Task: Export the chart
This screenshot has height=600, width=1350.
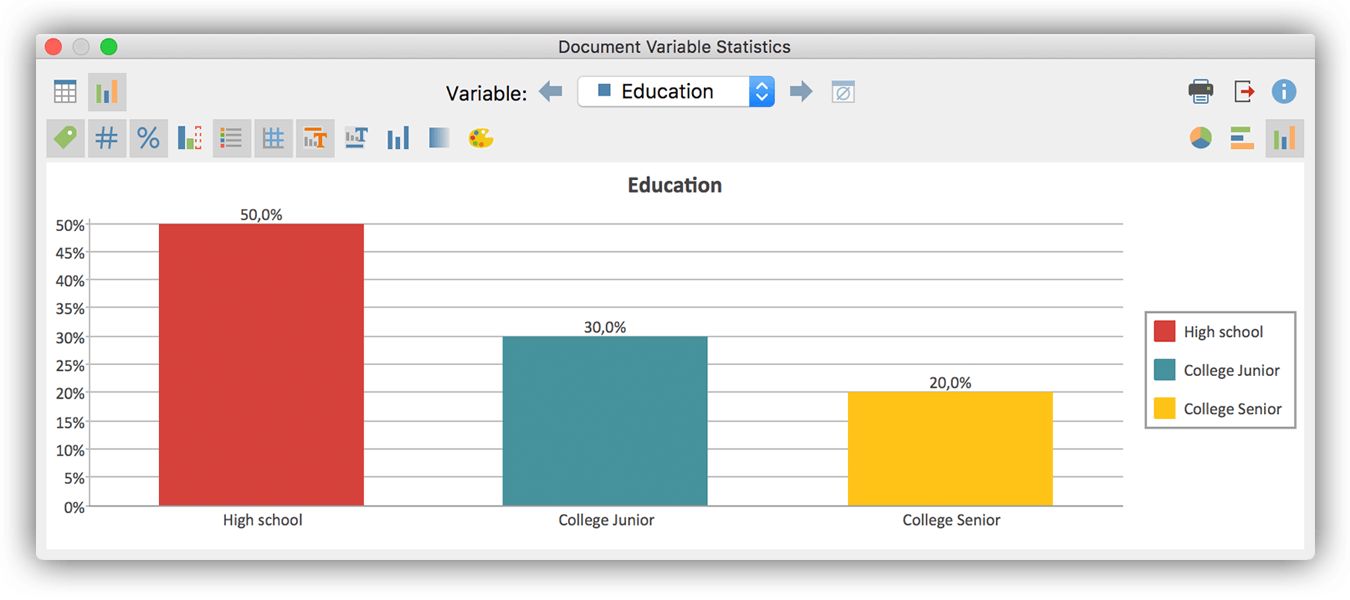Action: (x=1243, y=92)
